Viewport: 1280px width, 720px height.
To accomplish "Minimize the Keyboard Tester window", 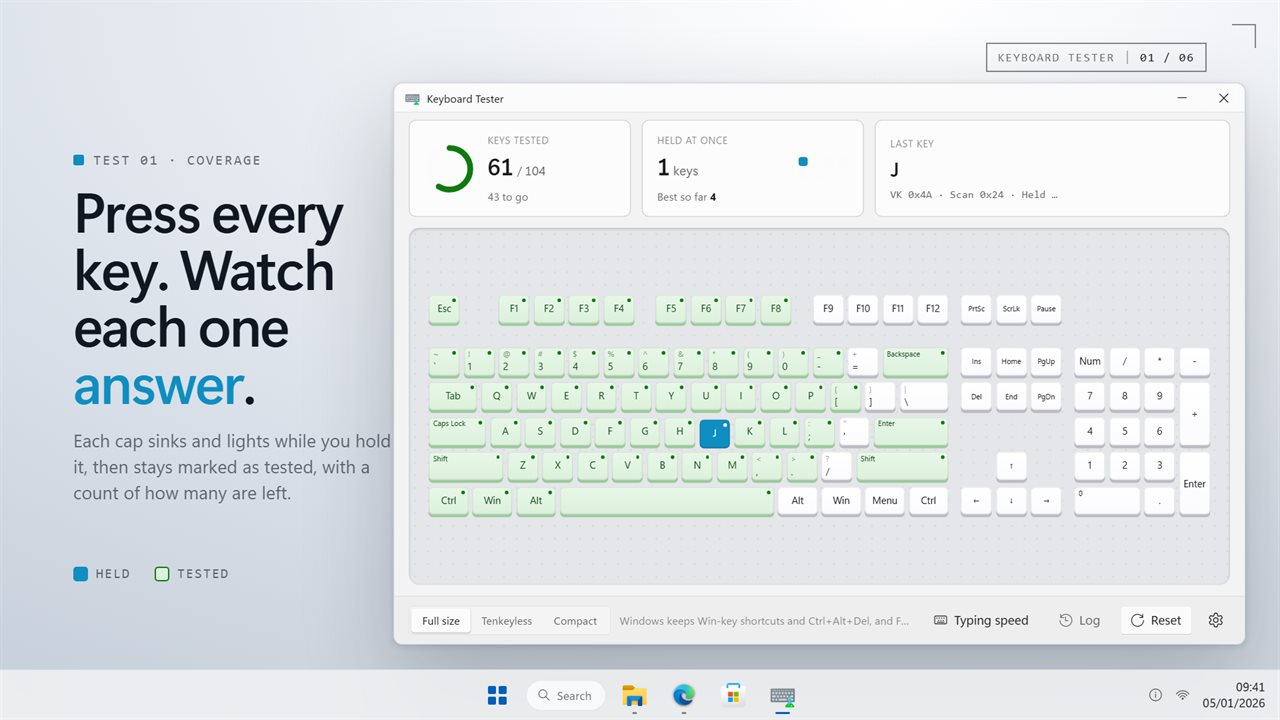I will (1182, 98).
